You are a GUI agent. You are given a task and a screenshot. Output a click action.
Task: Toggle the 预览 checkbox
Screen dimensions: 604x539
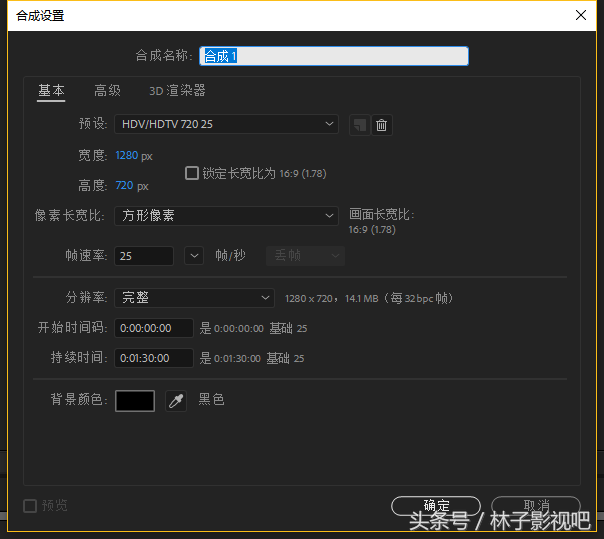[x=30, y=505]
